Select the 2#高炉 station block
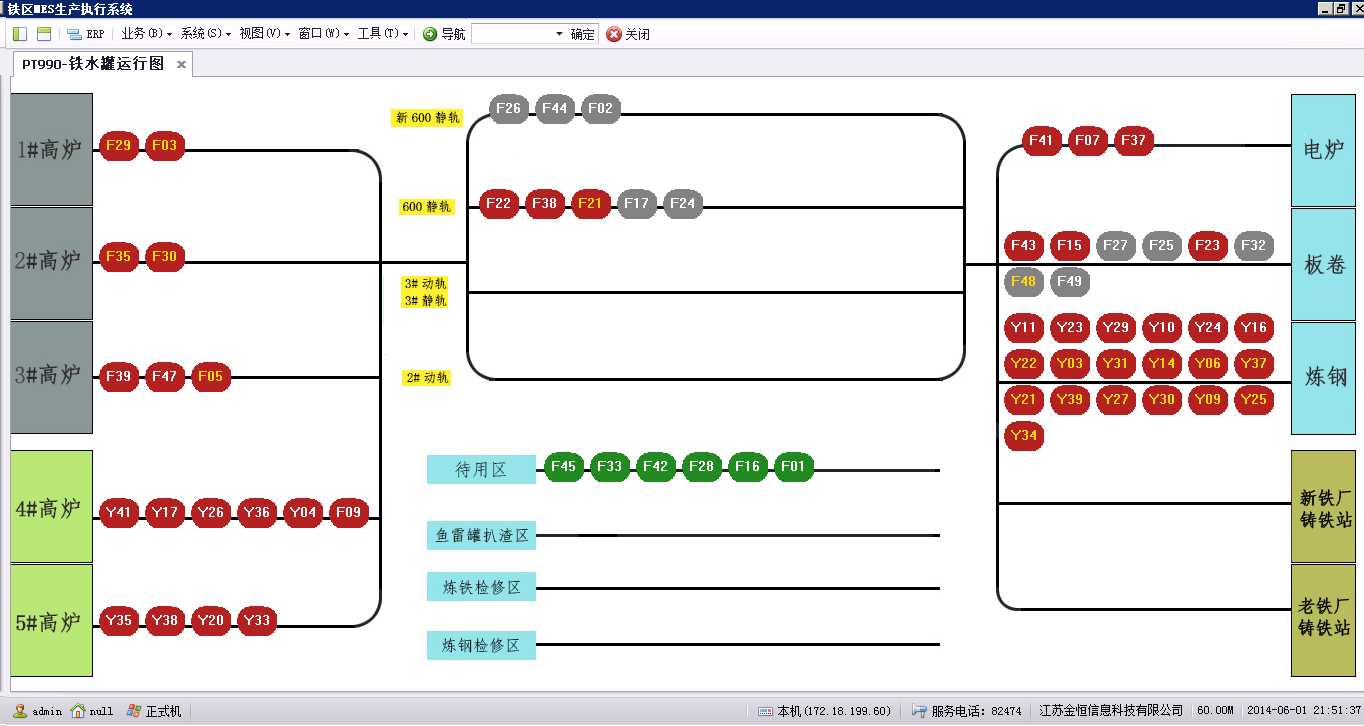The width and height of the screenshot is (1364, 726). click(51, 263)
